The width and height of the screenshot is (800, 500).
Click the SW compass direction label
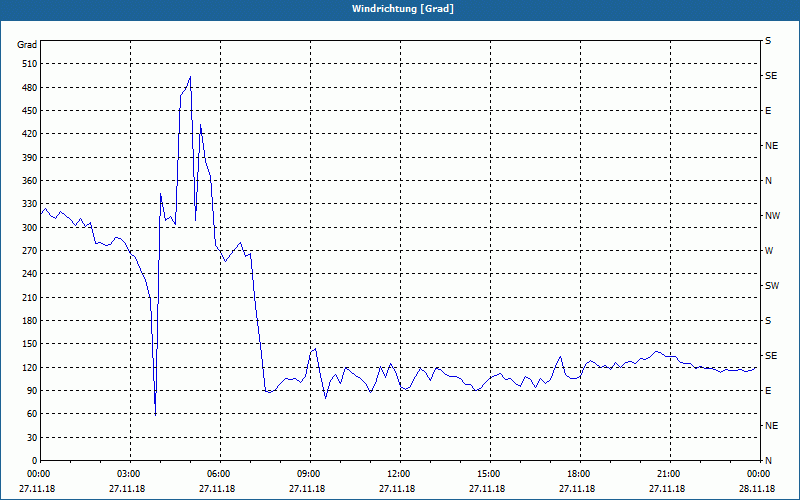[771, 286]
